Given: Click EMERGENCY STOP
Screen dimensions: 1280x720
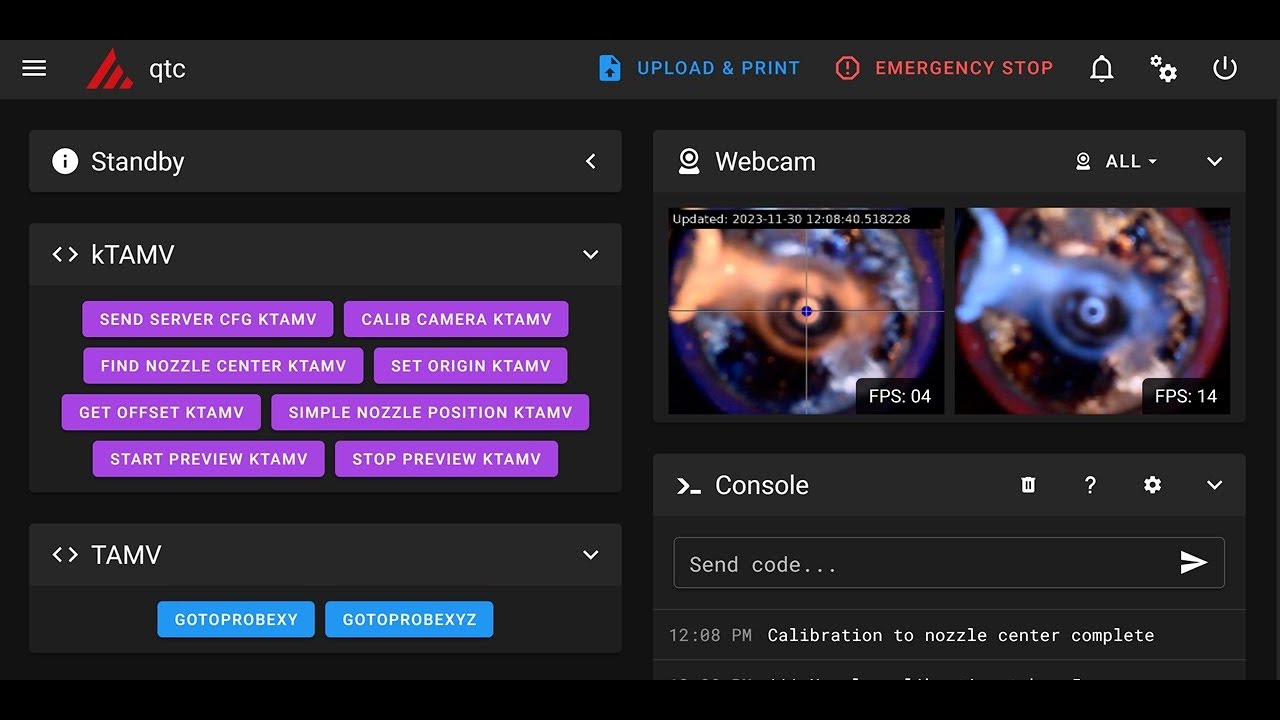Looking at the screenshot, I should point(944,68).
